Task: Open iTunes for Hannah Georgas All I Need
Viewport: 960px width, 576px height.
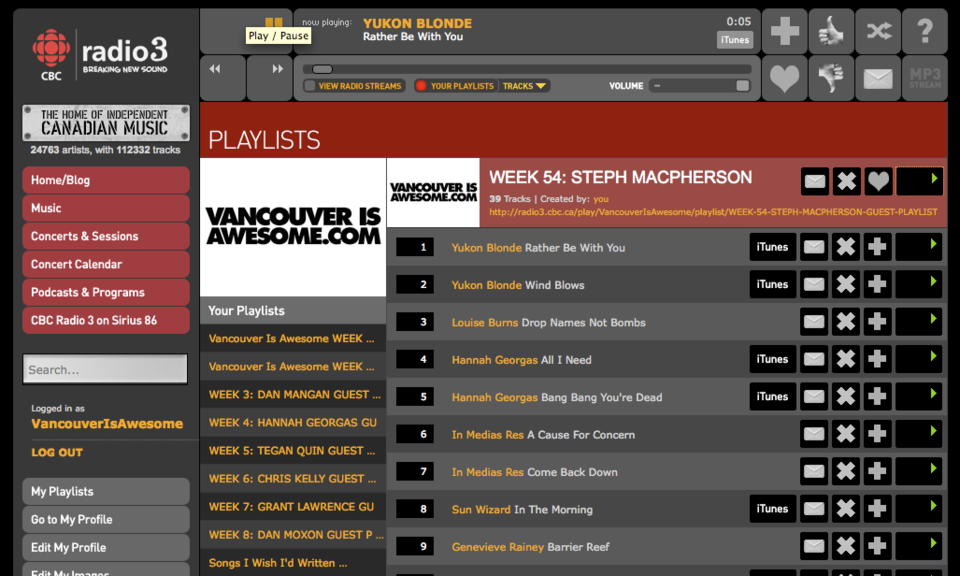Action: (773, 359)
